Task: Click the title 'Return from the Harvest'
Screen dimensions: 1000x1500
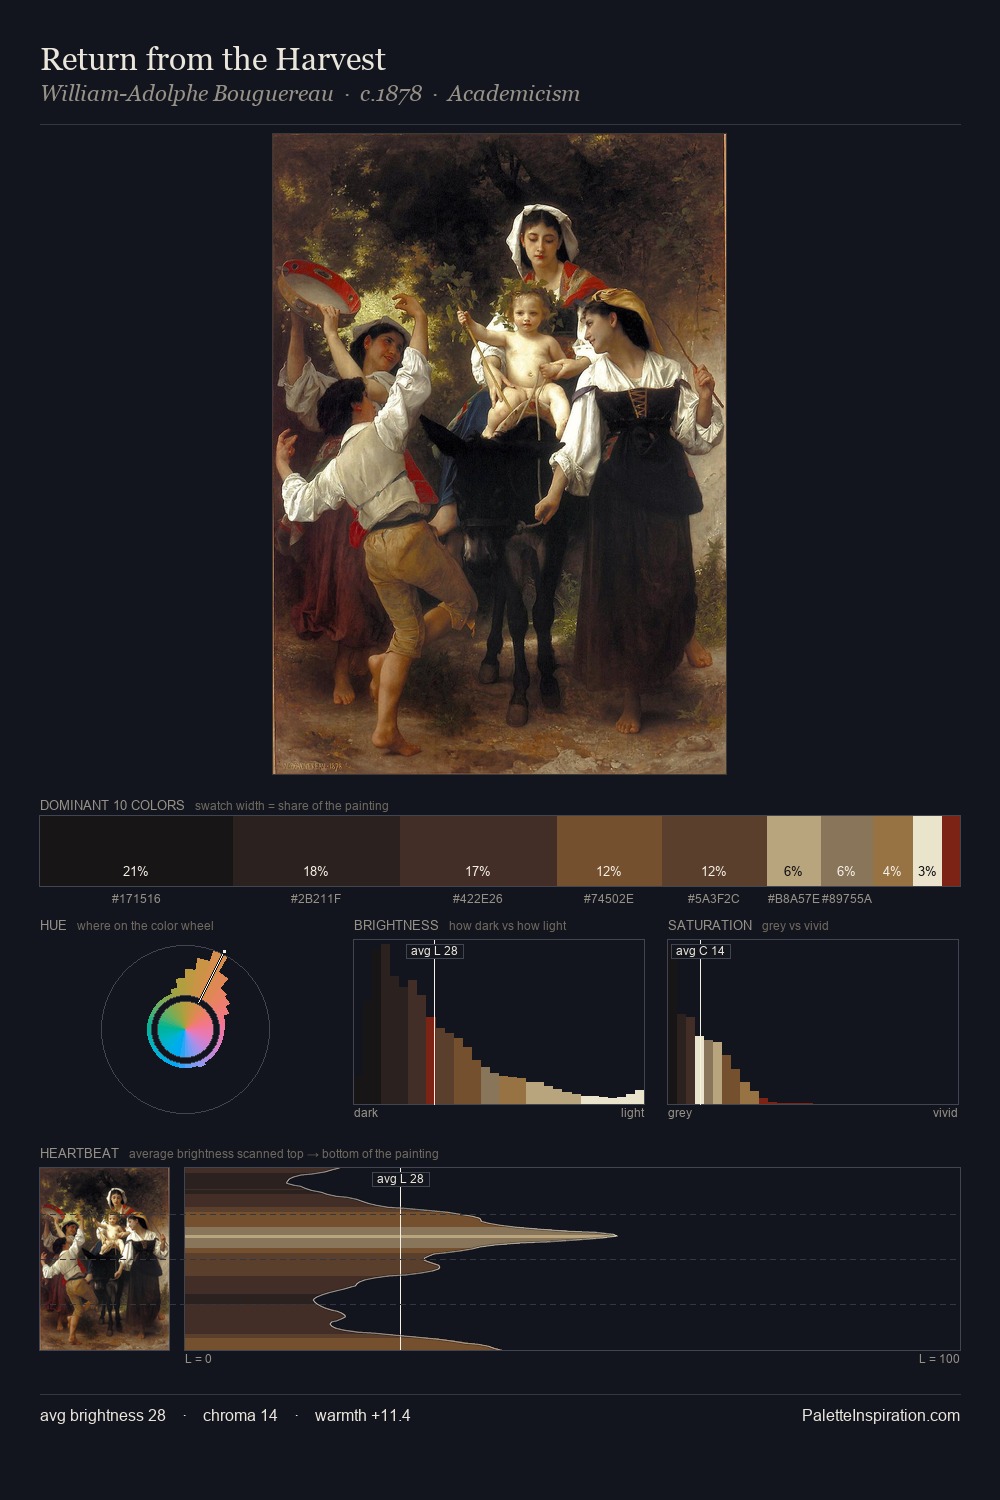Action: coord(213,59)
